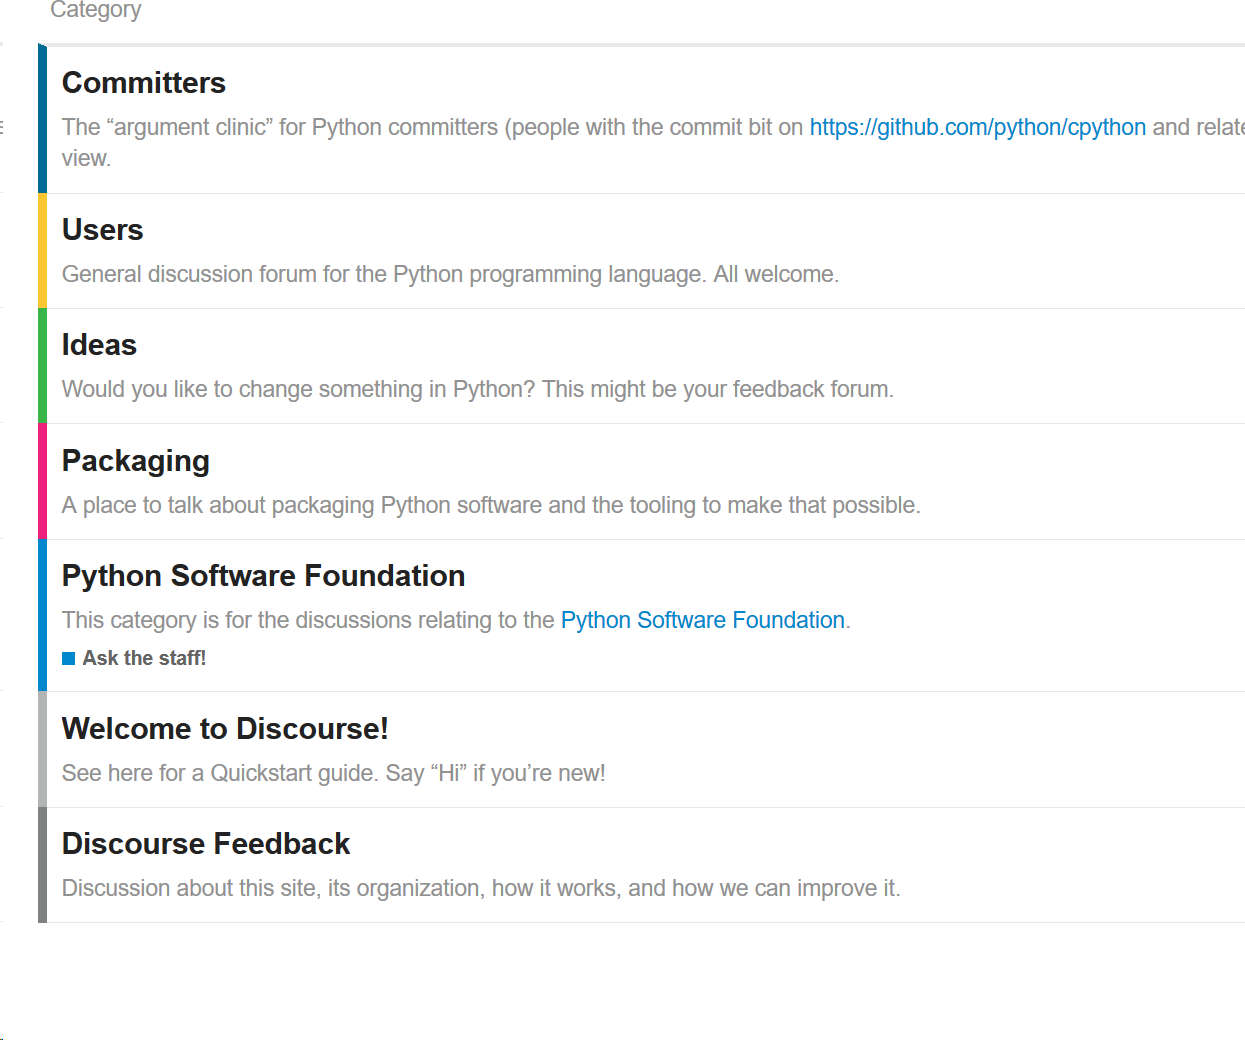Click the blue Python Software Foundation color bar
The width and height of the screenshot is (1245, 1040).
tap(42, 616)
